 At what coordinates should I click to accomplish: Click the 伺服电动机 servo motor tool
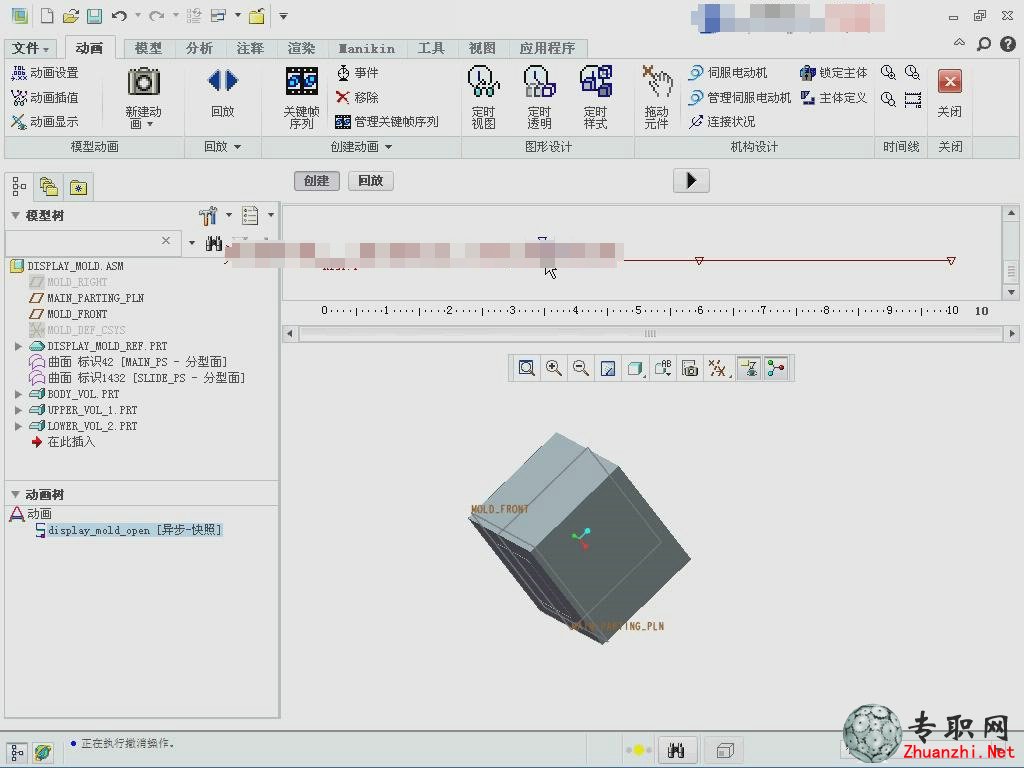click(728, 72)
